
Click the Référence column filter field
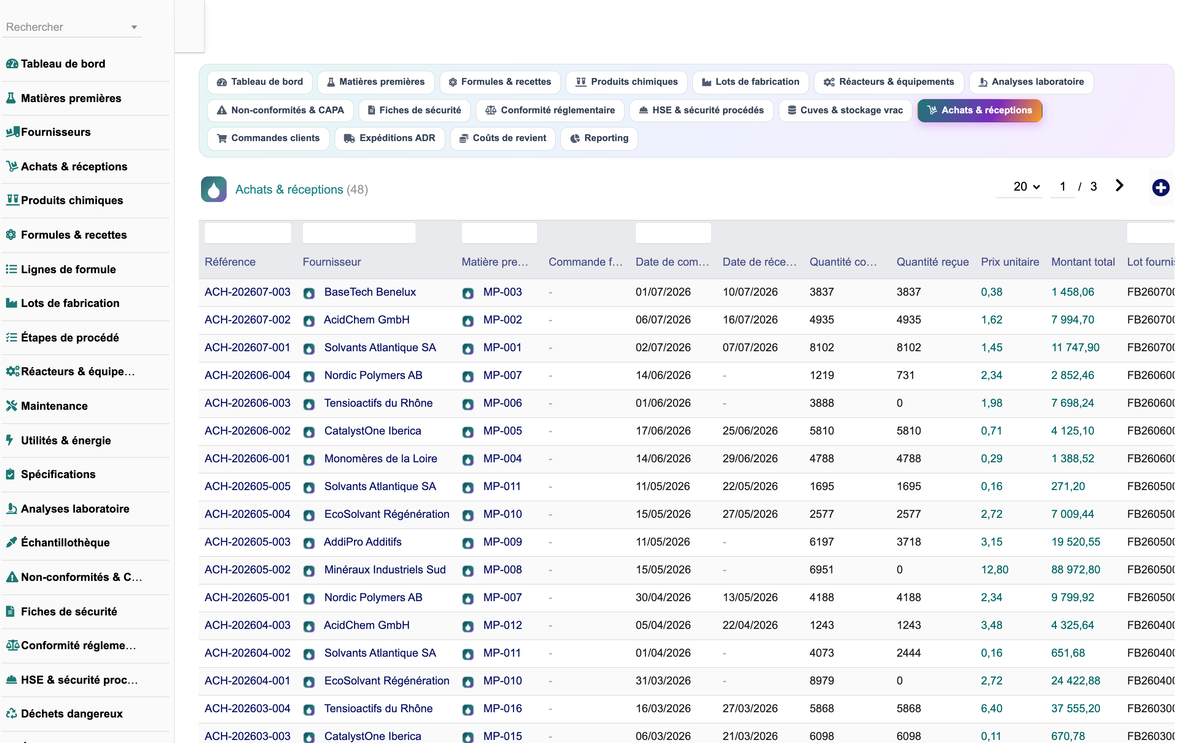[x=248, y=233]
